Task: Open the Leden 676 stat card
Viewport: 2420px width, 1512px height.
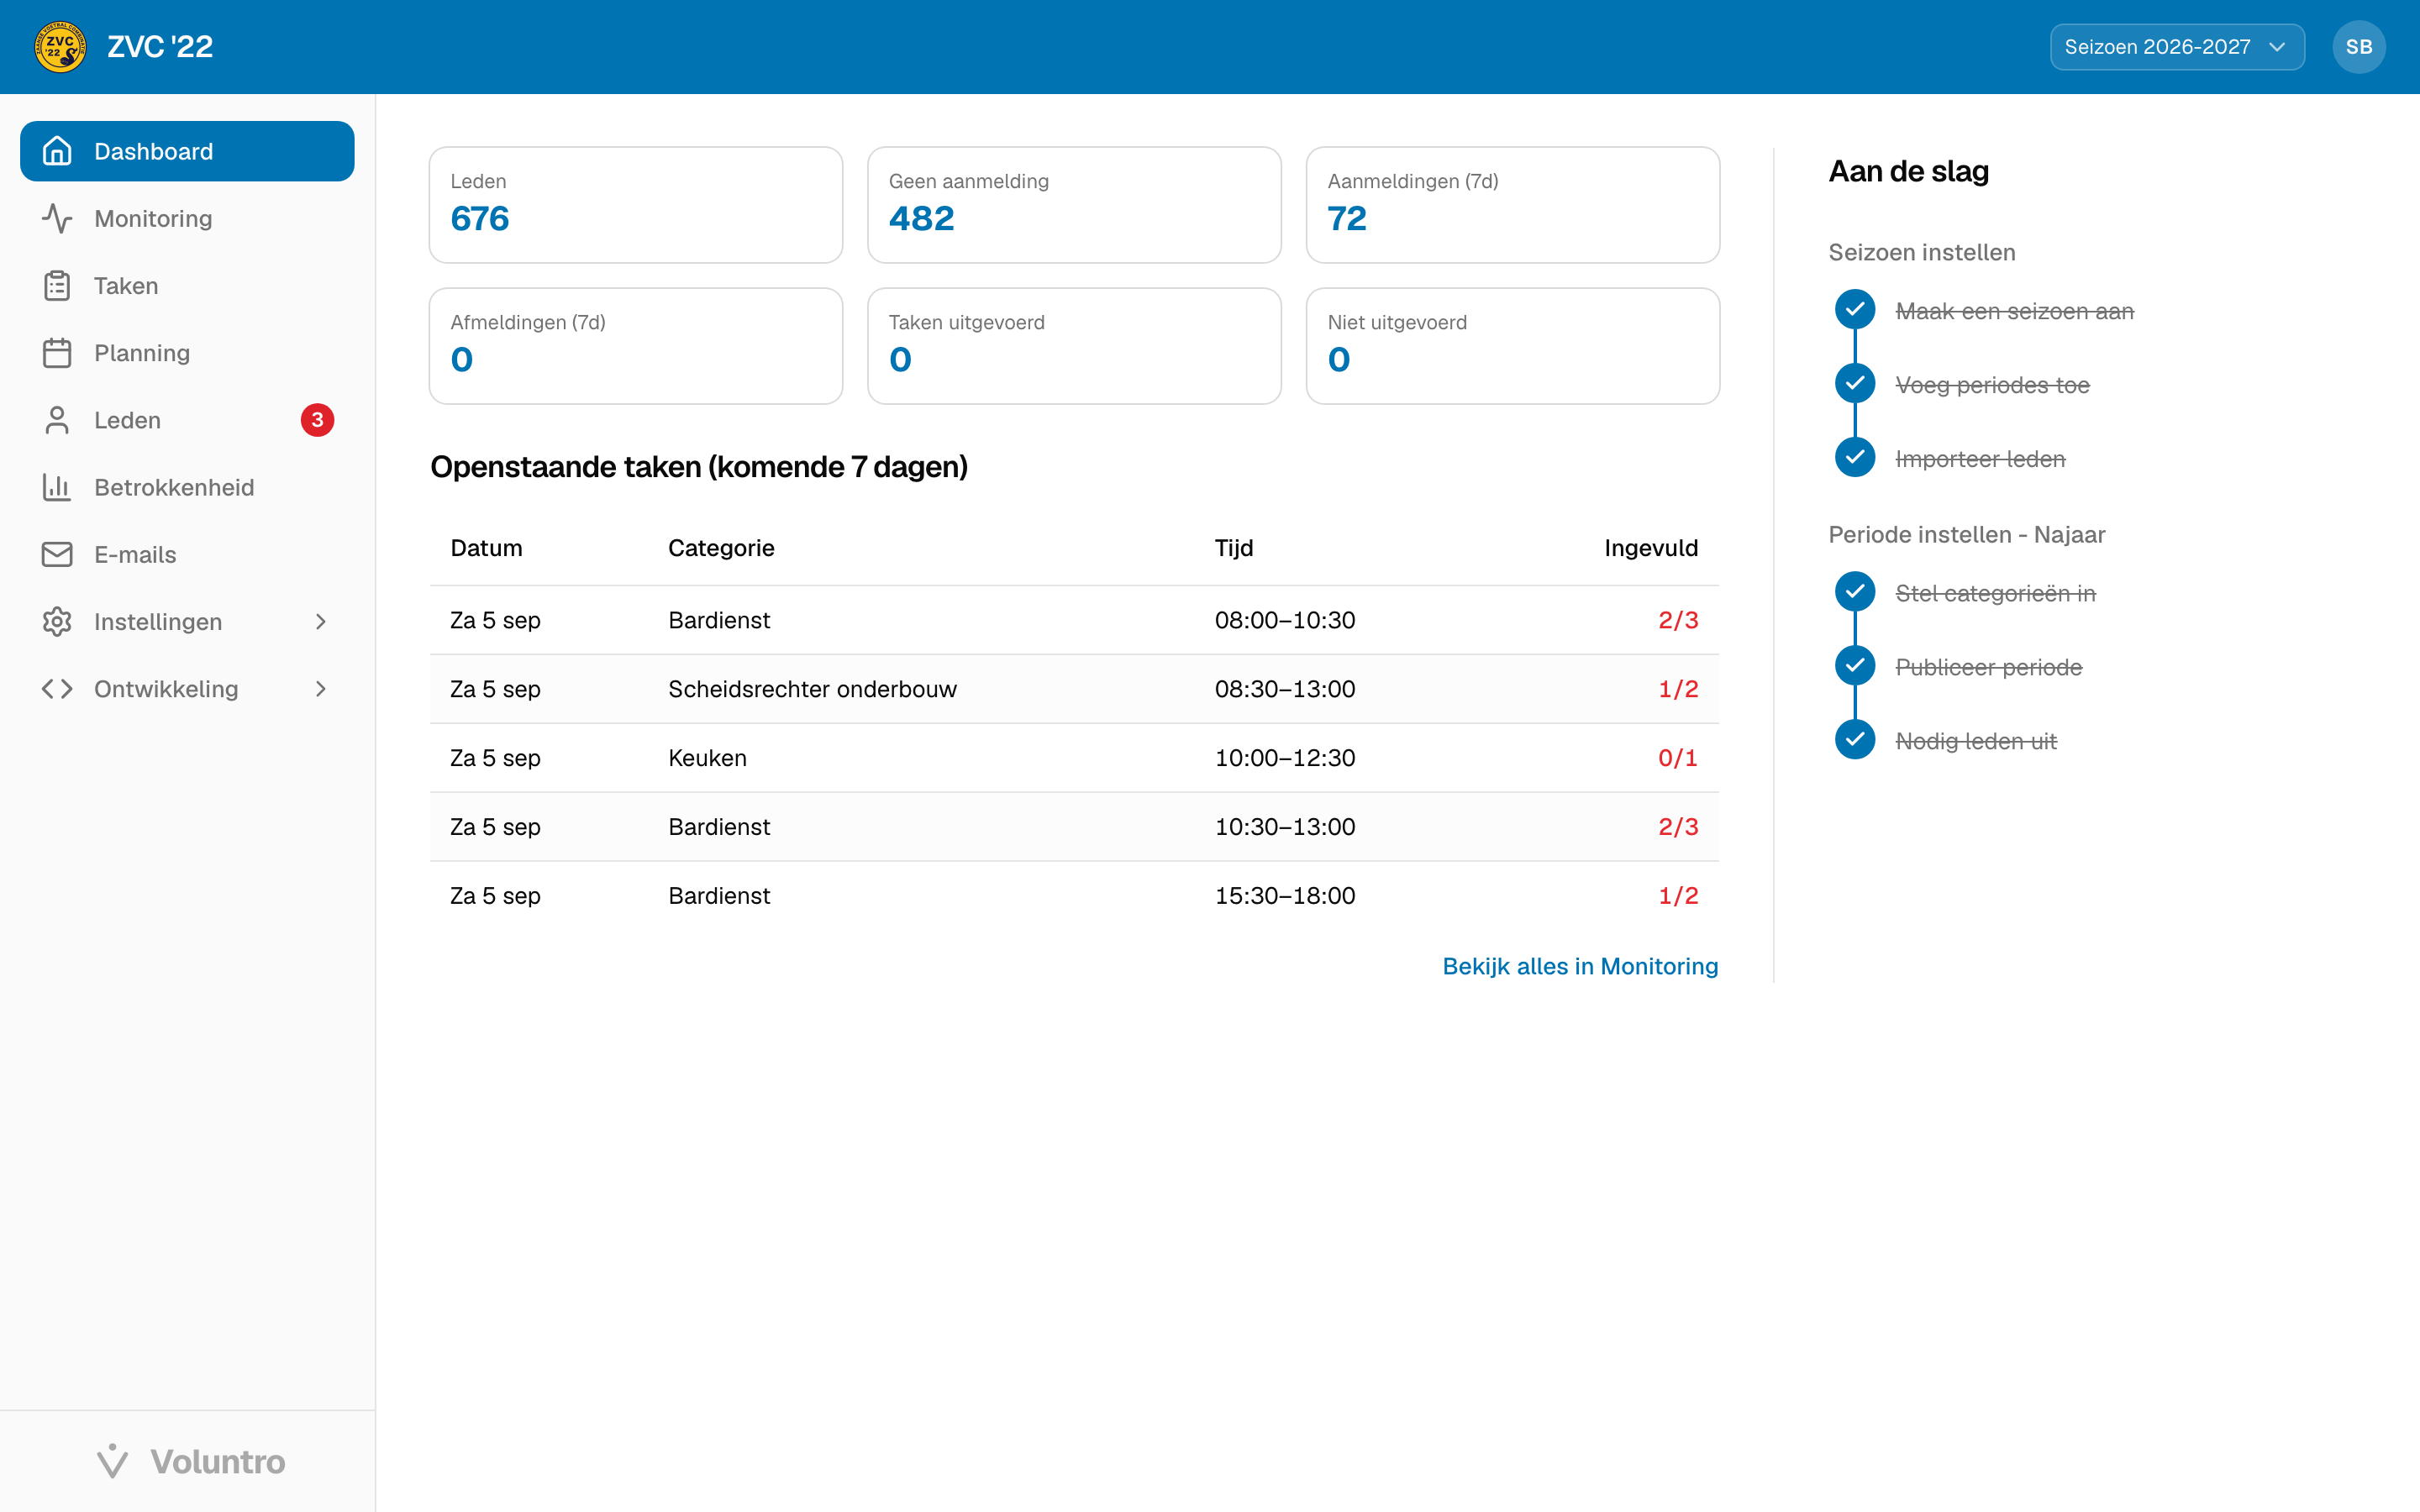Action: 636,205
